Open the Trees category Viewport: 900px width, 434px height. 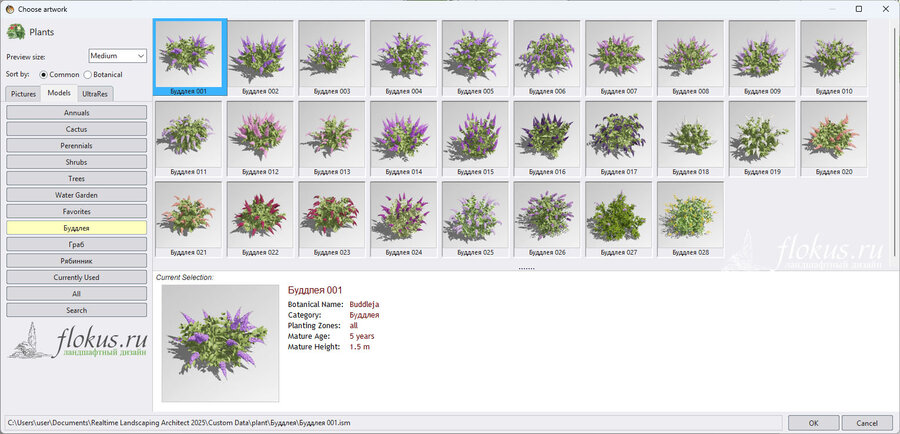pos(76,179)
